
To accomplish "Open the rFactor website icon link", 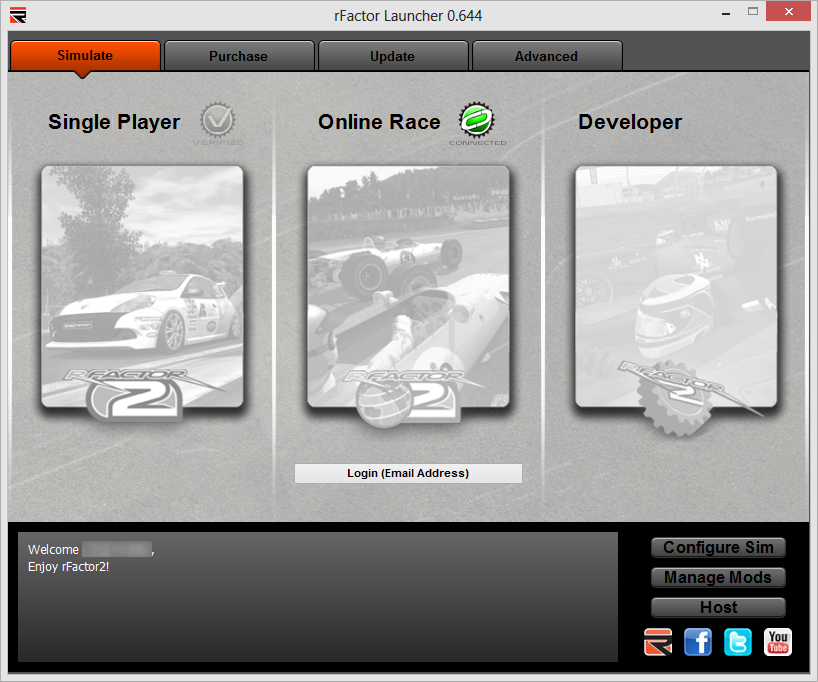I will tap(658, 642).
